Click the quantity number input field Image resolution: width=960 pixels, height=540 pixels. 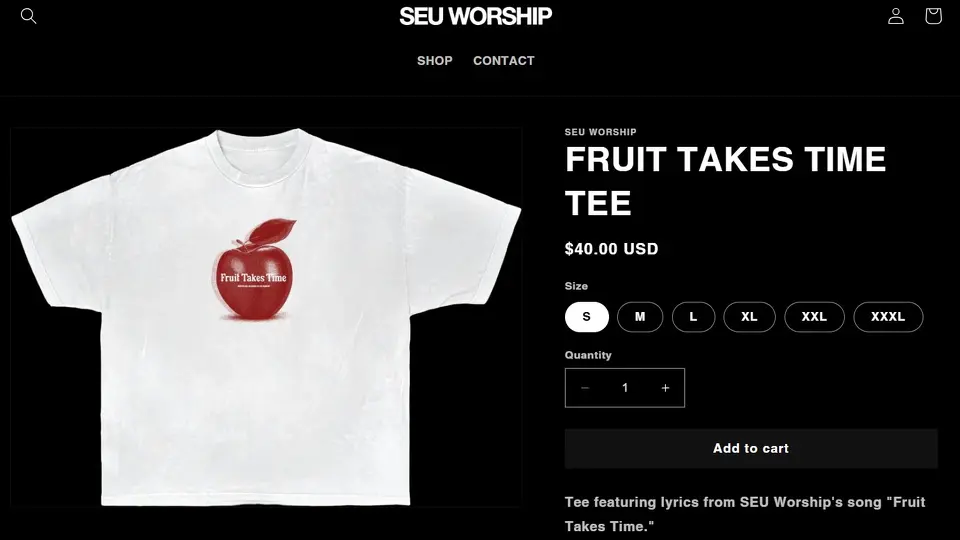pyautogui.click(x=625, y=388)
